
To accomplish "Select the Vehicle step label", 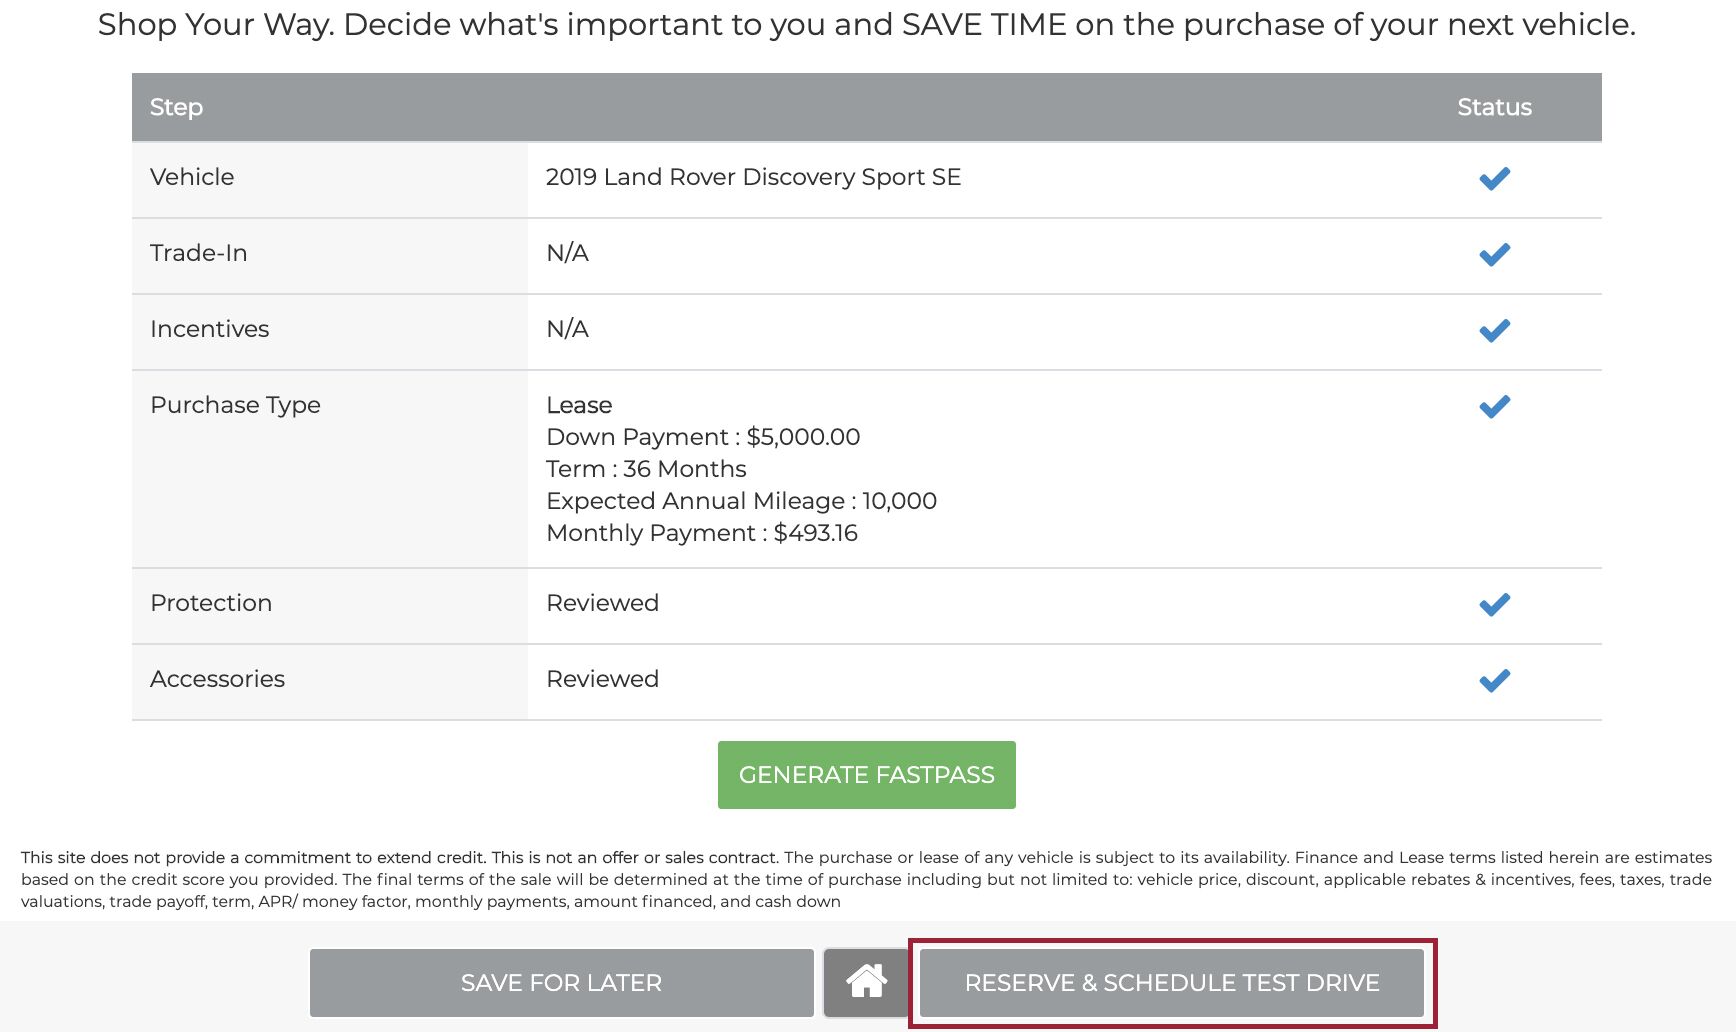I will 192,177.
